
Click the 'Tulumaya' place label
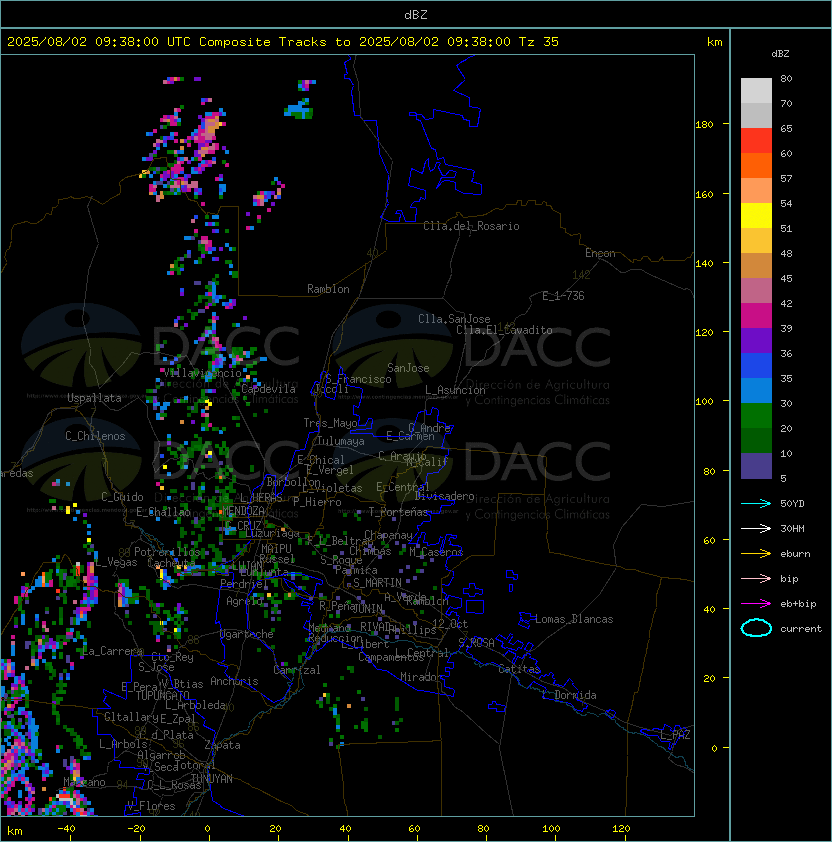[341, 441]
